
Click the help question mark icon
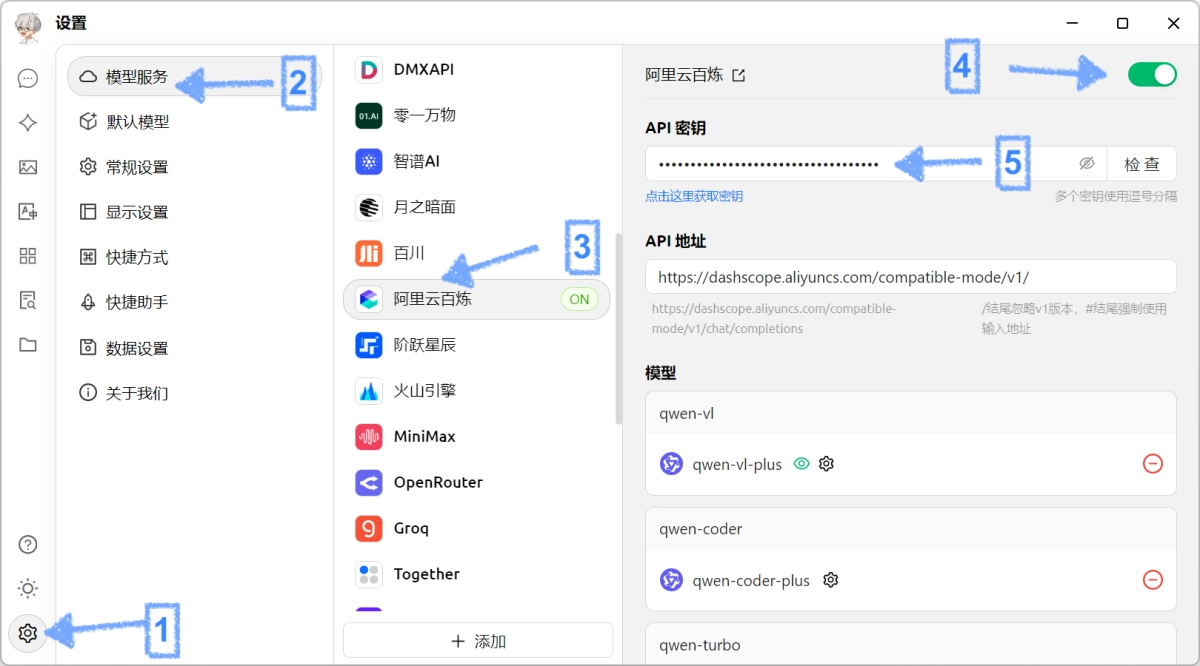point(28,544)
